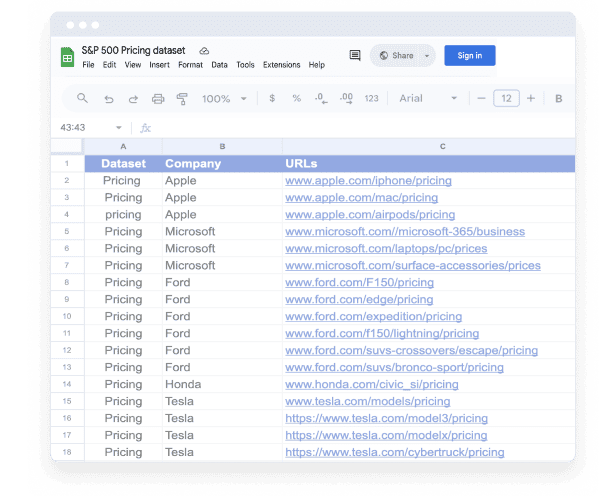This screenshot has height=497, width=615.
Task: Increase decimal places
Action: [x=346, y=98]
